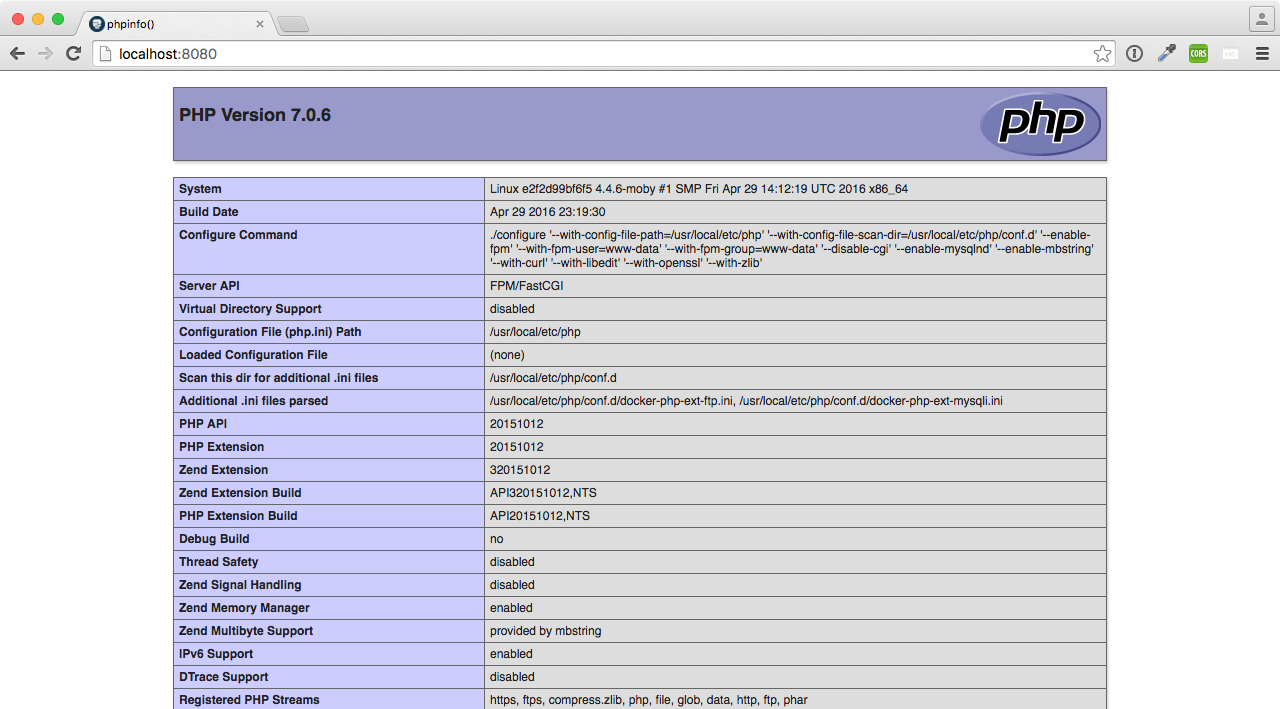Select the provided by mbstring value

[x=545, y=631]
